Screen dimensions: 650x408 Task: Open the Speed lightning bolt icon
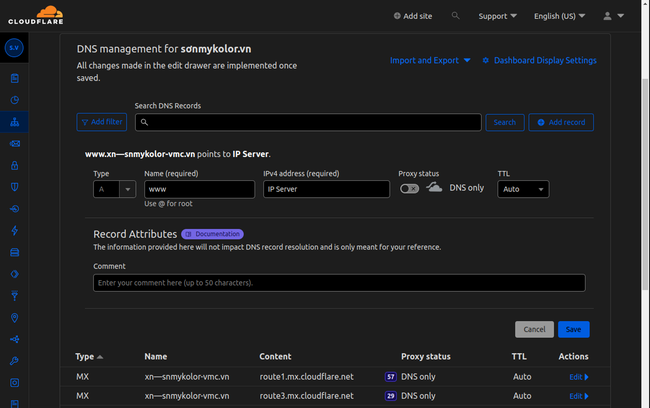point(15,231)
